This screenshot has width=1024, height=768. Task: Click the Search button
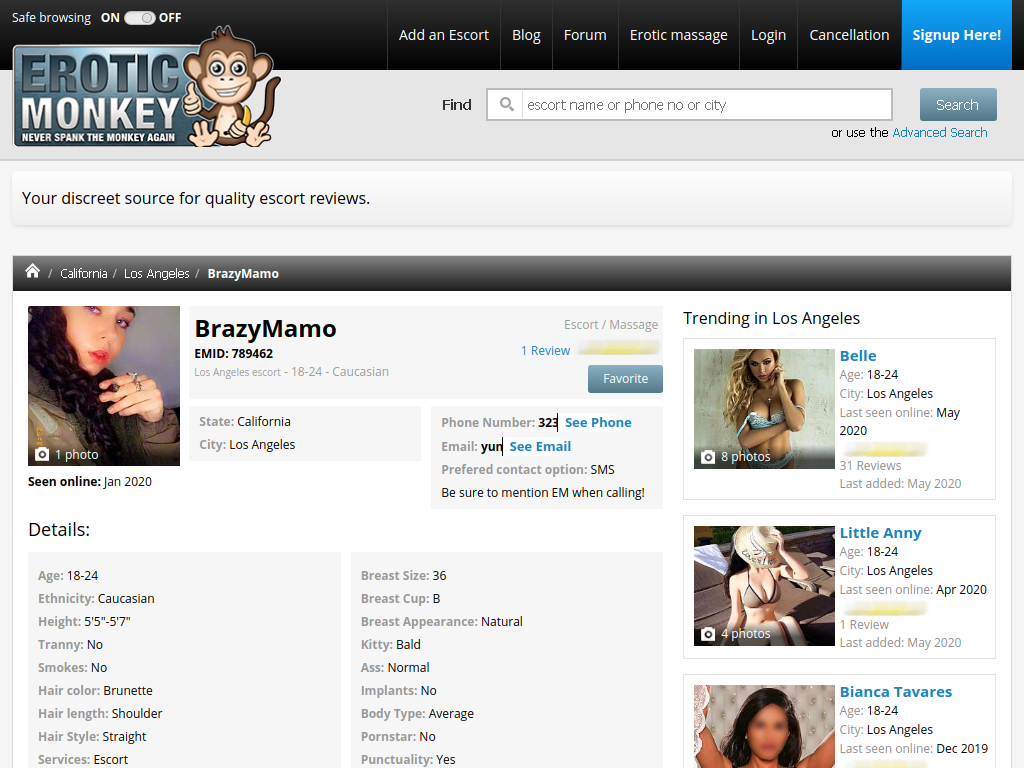click(x=958, y=104)
